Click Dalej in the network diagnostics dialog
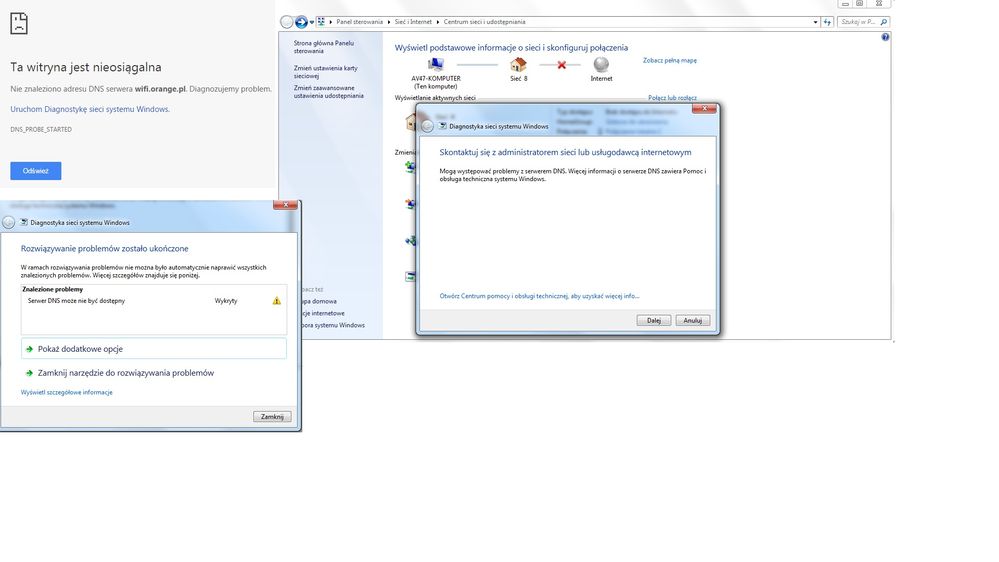Viewport: 999px width, 562px height. pyautogui.click(x=654, y=321)
